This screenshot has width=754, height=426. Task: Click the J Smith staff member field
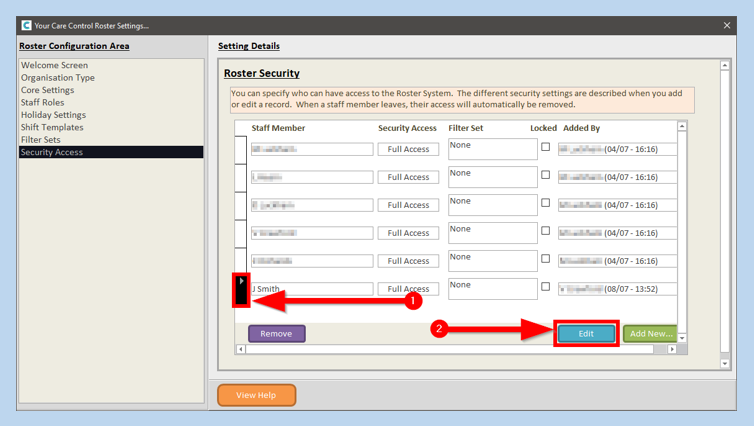312,289
